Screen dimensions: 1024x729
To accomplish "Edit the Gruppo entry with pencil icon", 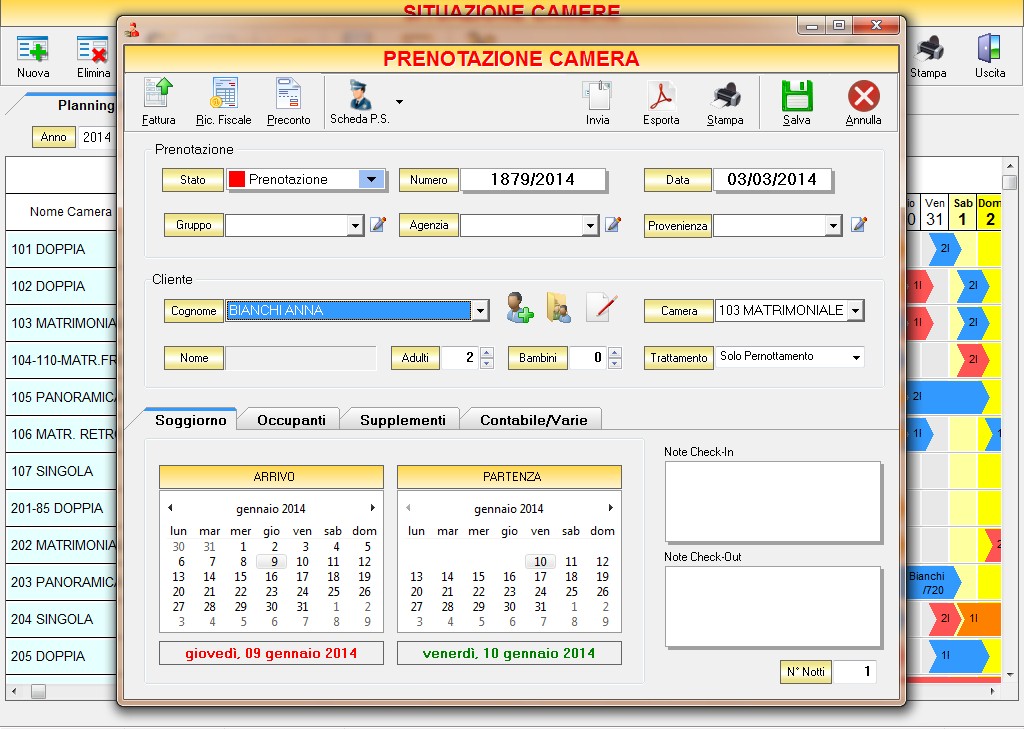I will [378, 225].
